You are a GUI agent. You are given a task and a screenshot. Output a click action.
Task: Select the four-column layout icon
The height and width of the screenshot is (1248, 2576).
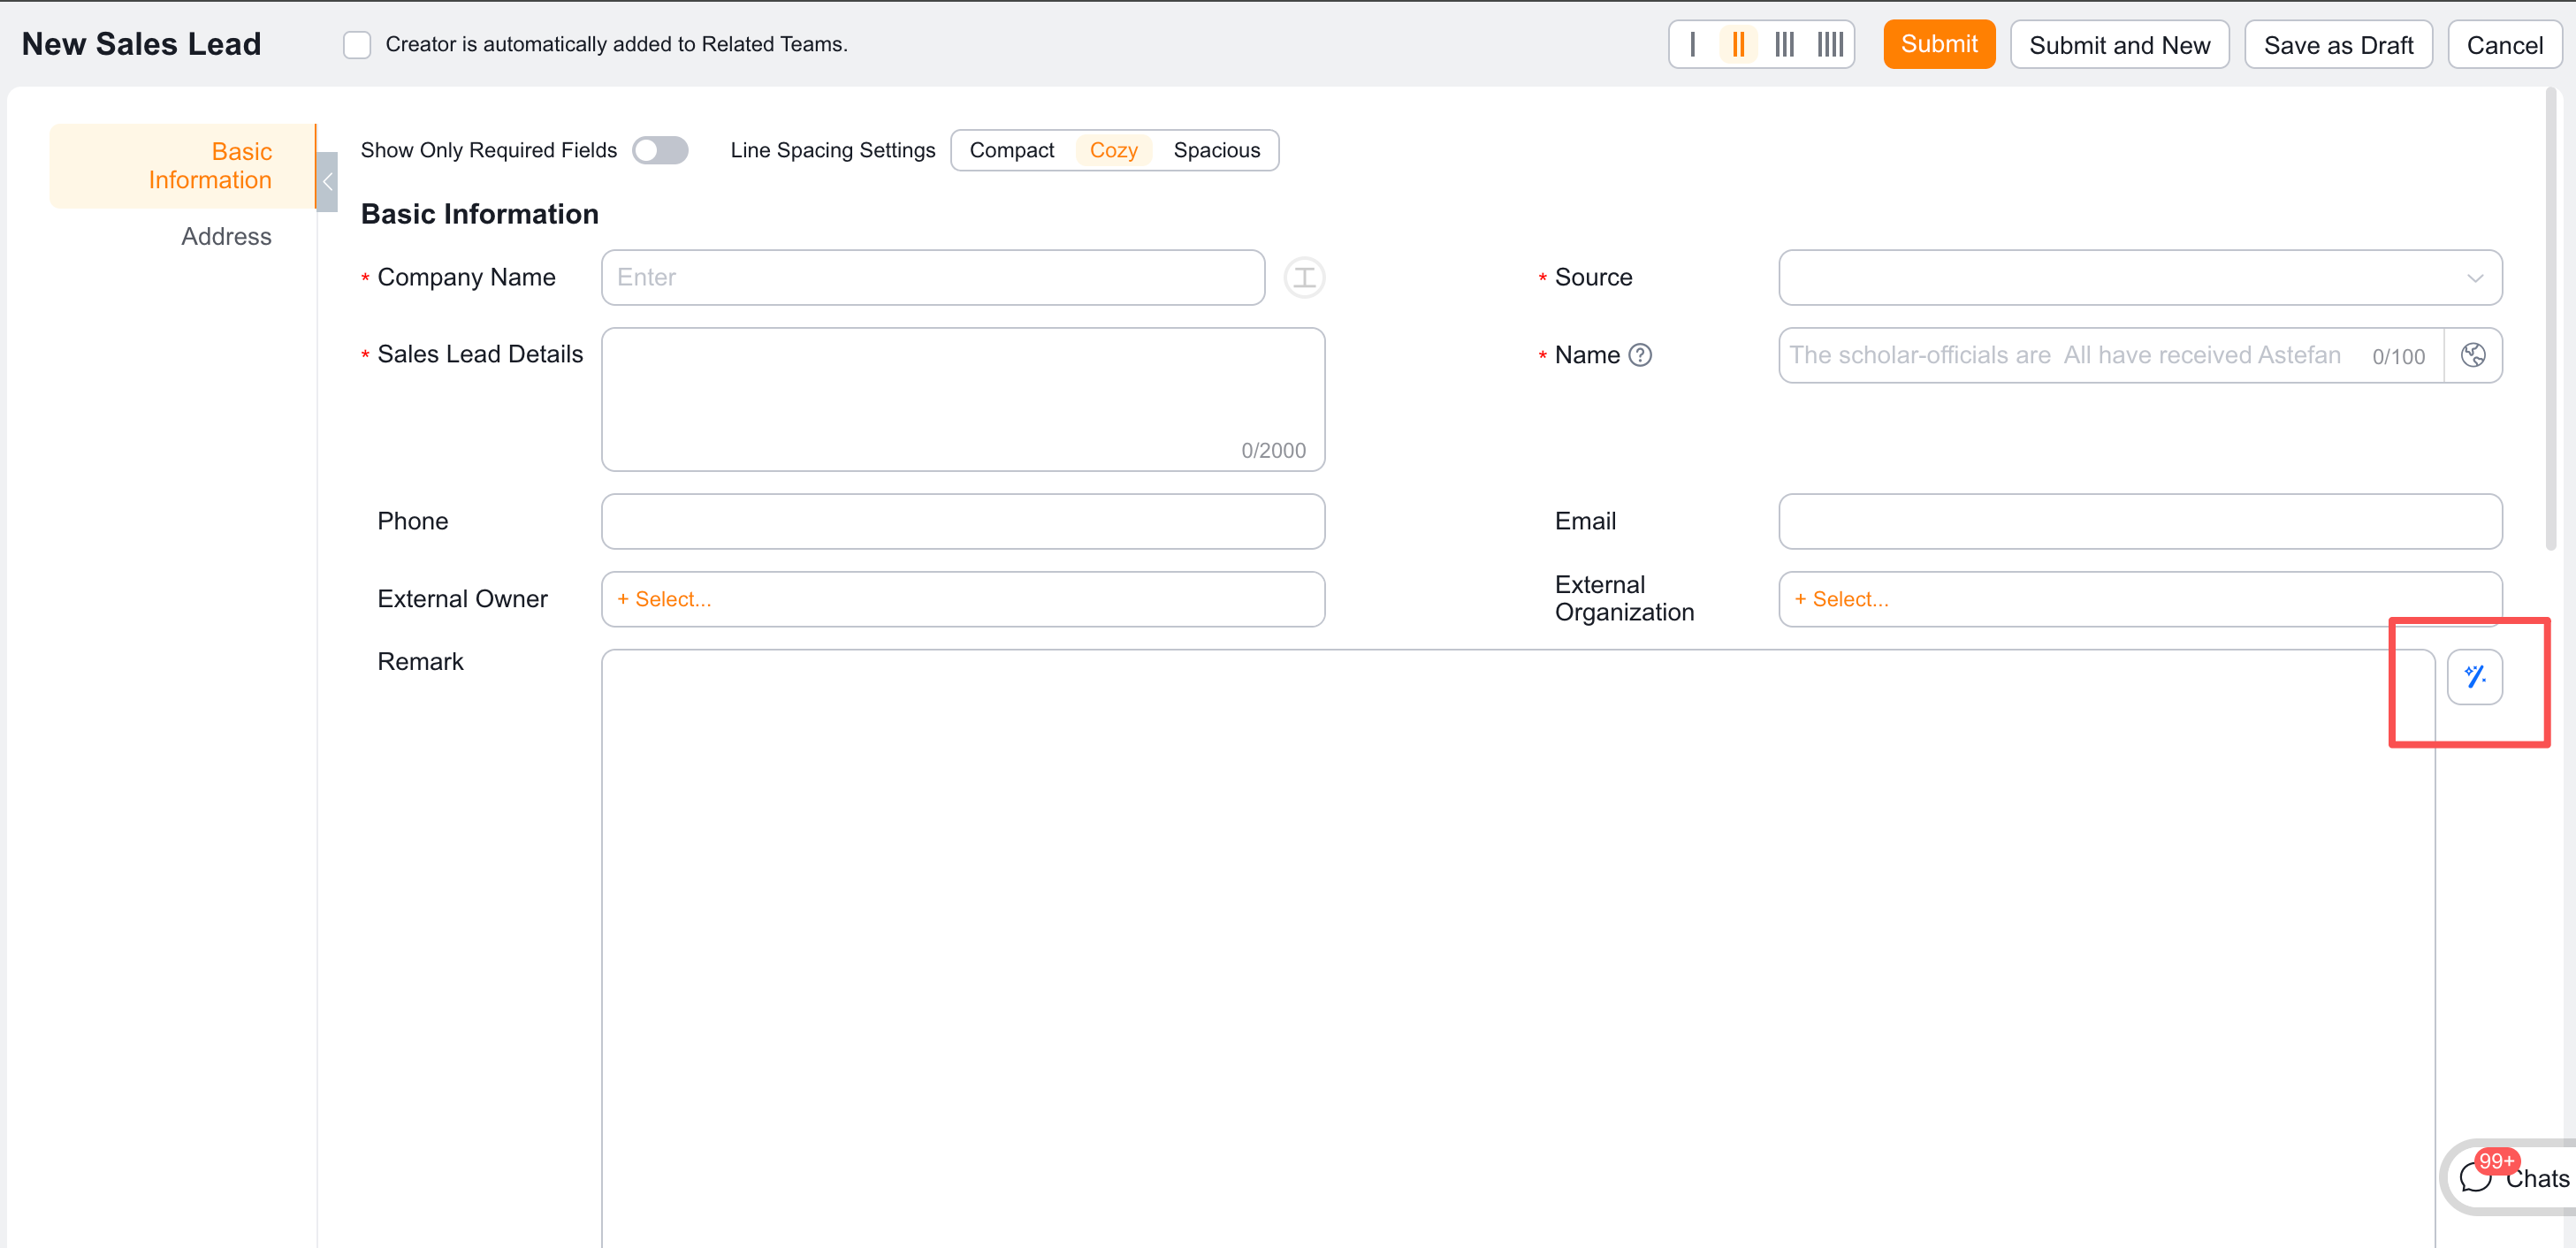[x=1830, y=44]
